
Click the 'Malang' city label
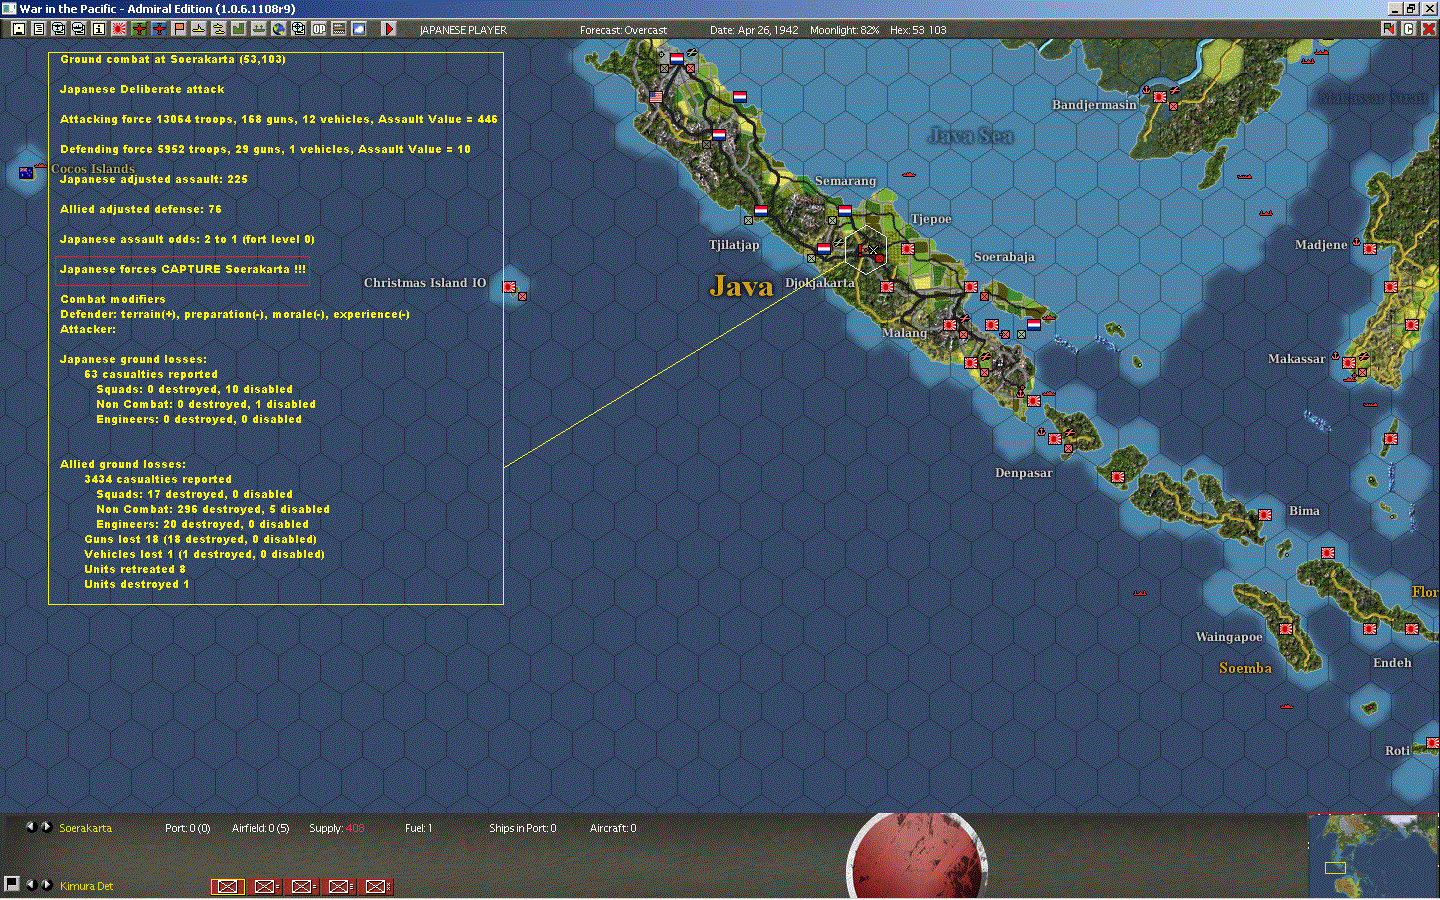coord(904,333)
